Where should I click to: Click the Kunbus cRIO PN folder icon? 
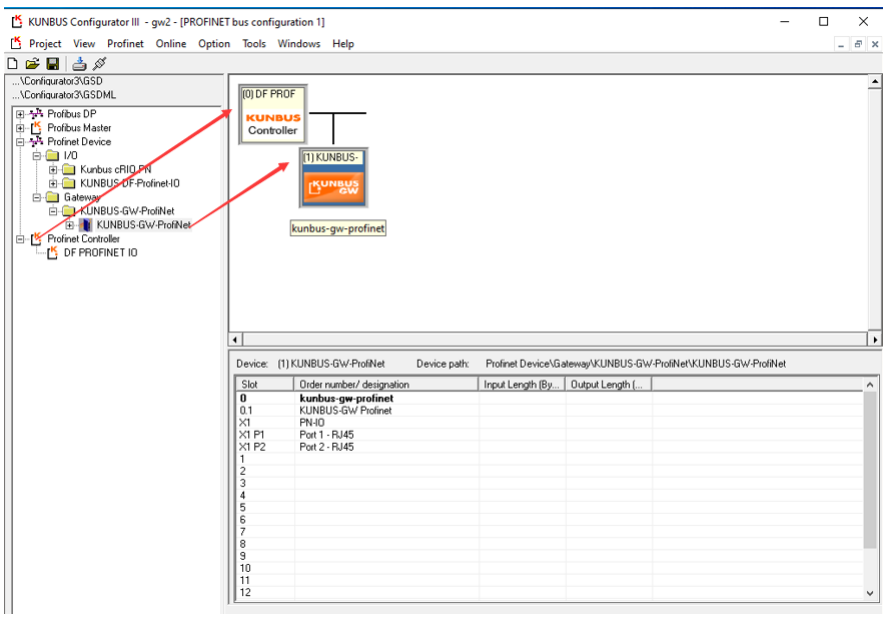tap(69, 169)
